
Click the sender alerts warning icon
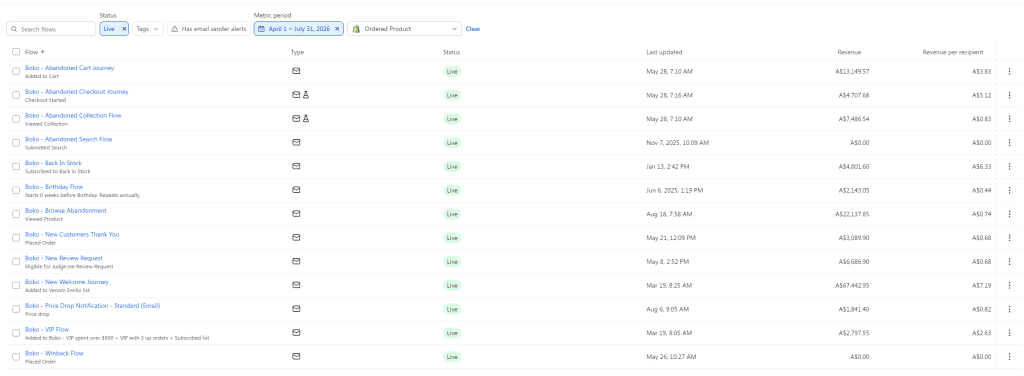click(175, 29)
